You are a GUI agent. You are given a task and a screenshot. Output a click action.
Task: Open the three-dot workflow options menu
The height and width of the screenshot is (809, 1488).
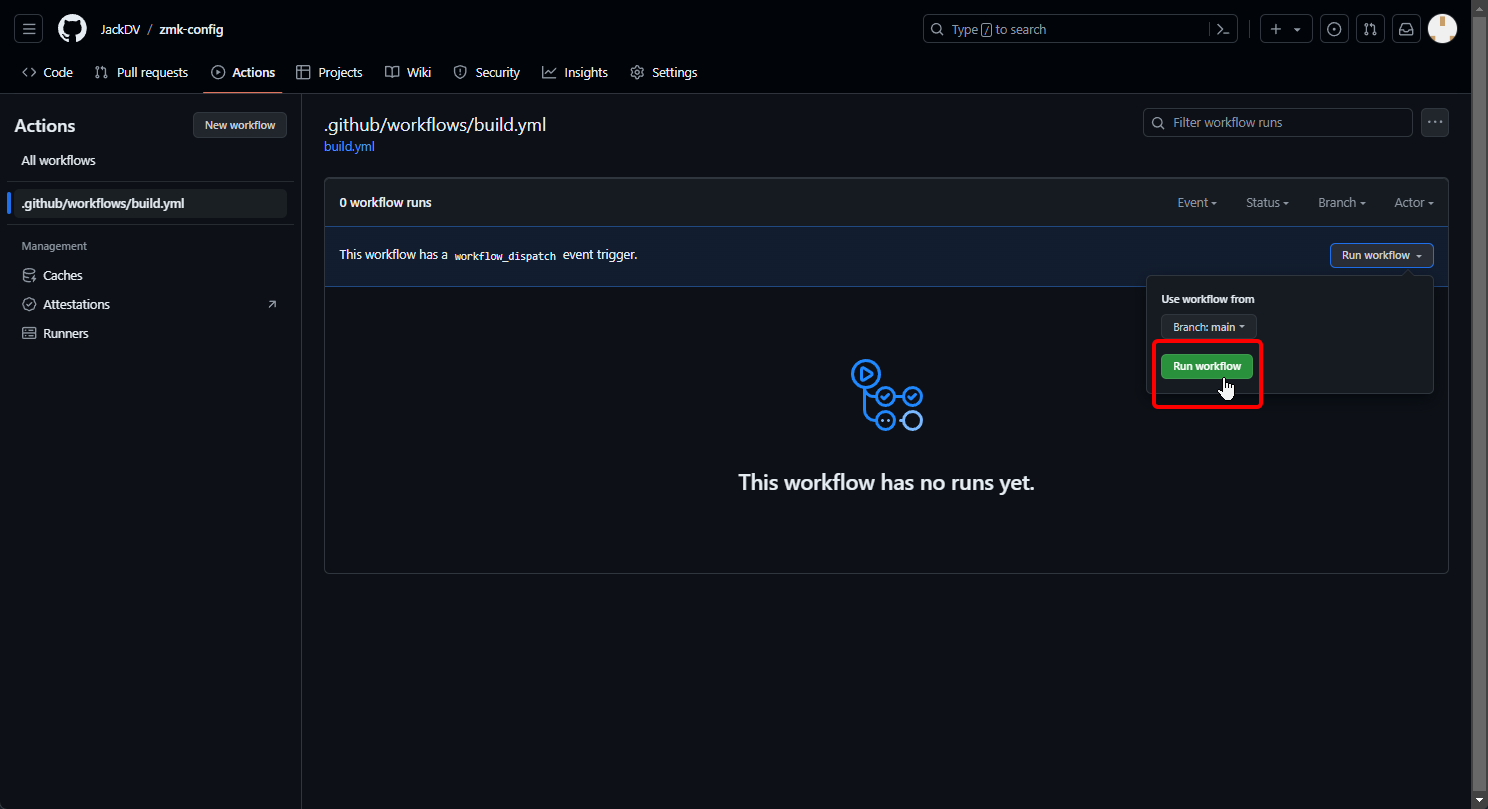[1435, 122]
